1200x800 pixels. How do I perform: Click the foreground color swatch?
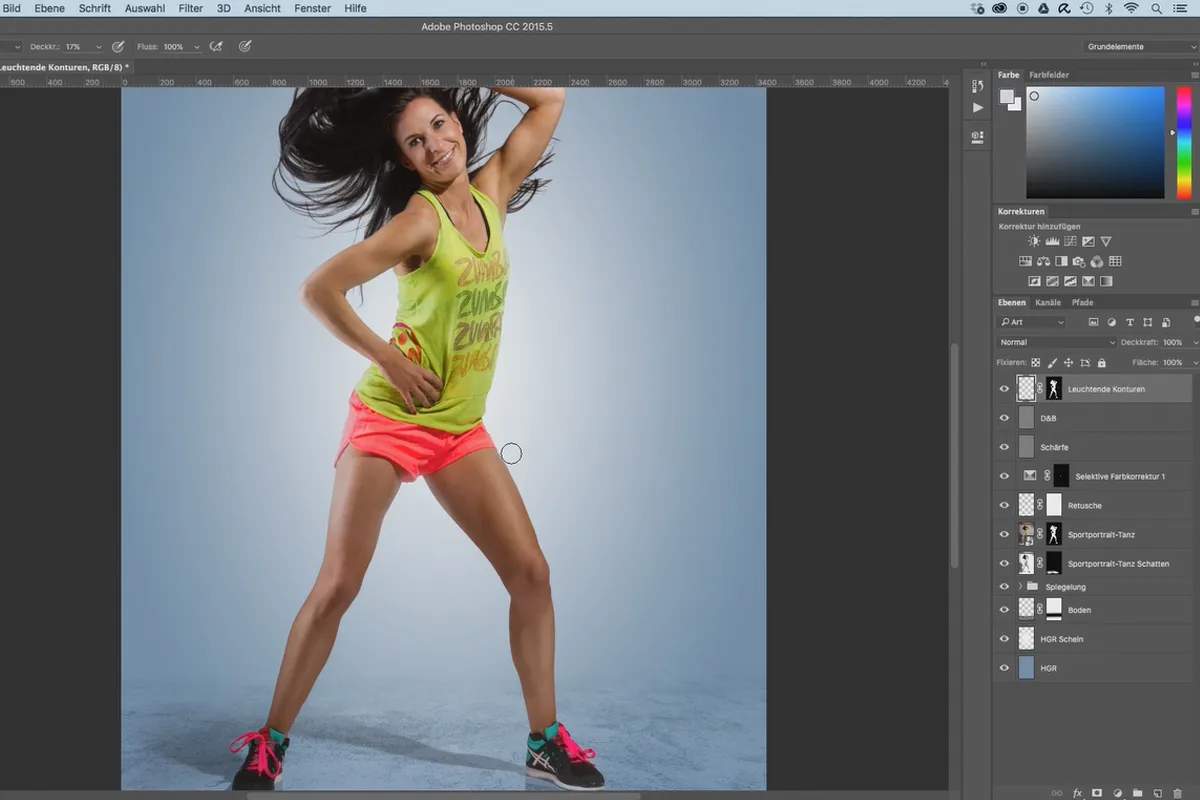[1007, 97]
